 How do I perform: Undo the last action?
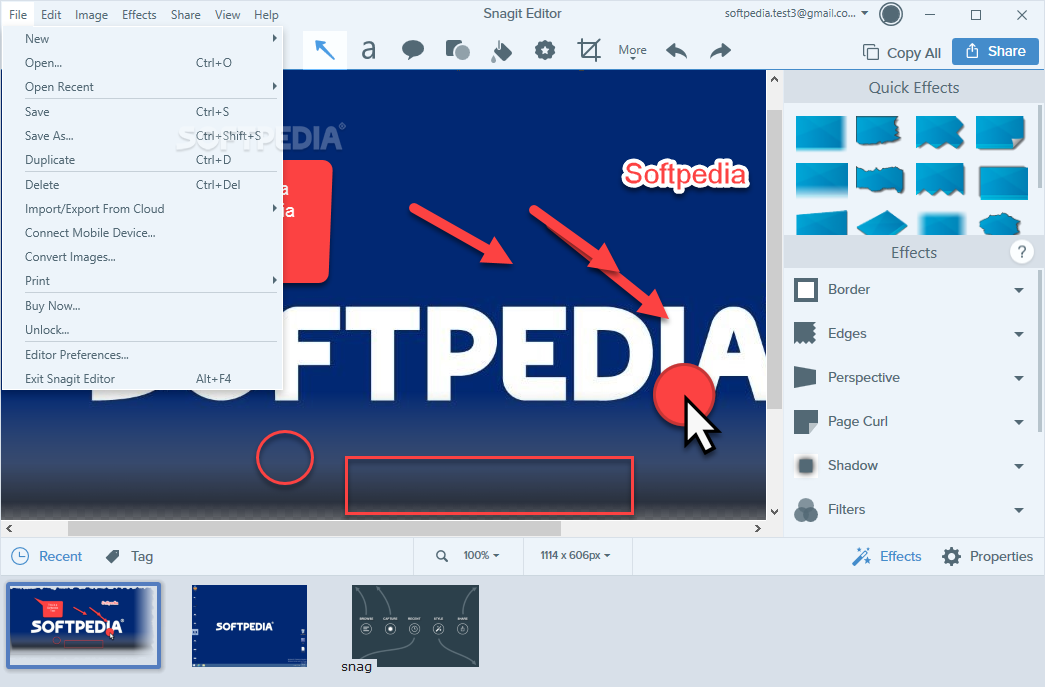click(x=676, y=51)
